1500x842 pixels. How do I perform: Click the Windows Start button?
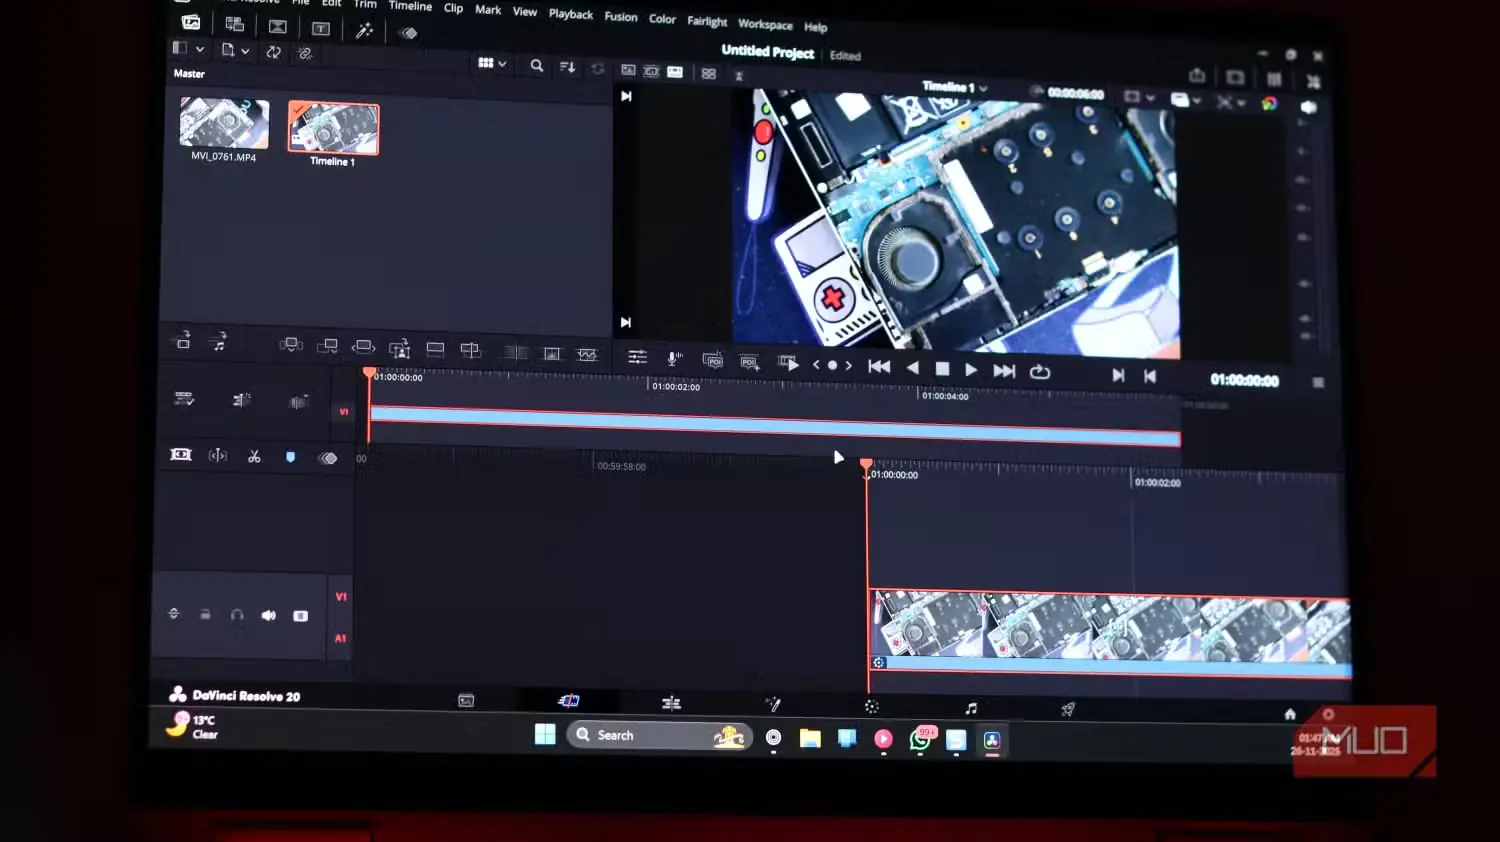(x=545, y=735)
